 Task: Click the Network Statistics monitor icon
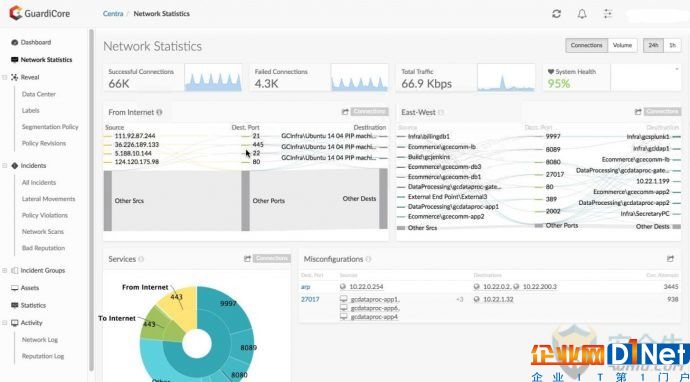(15, 59)
